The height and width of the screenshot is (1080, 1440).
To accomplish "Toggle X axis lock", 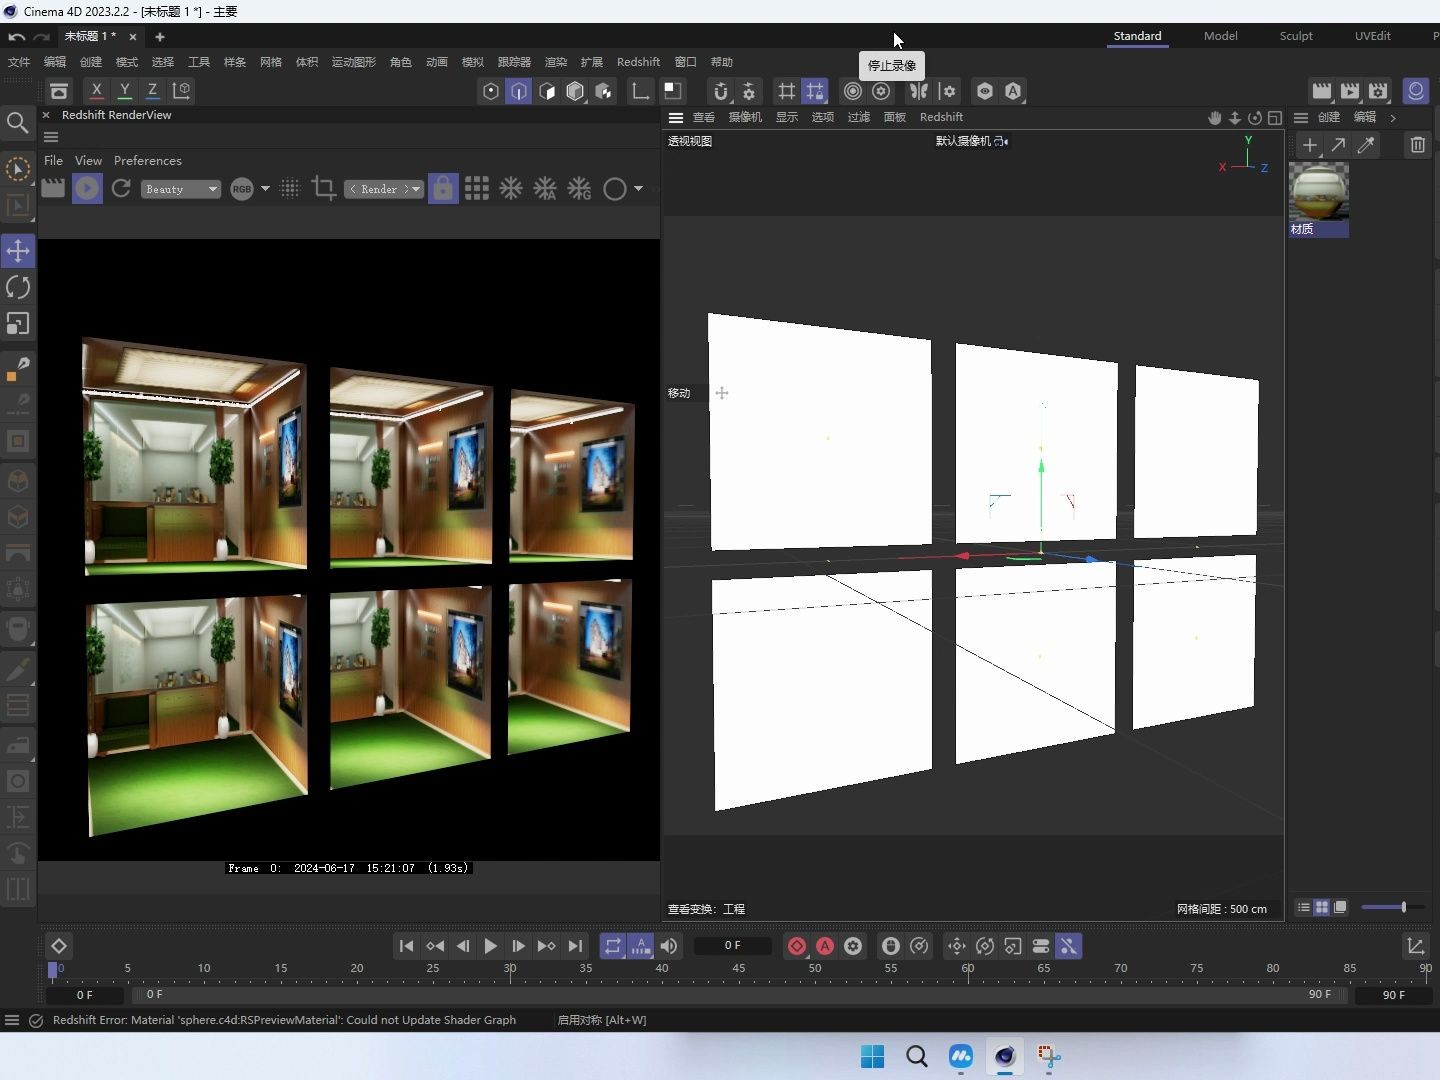I will coord(96,90).
